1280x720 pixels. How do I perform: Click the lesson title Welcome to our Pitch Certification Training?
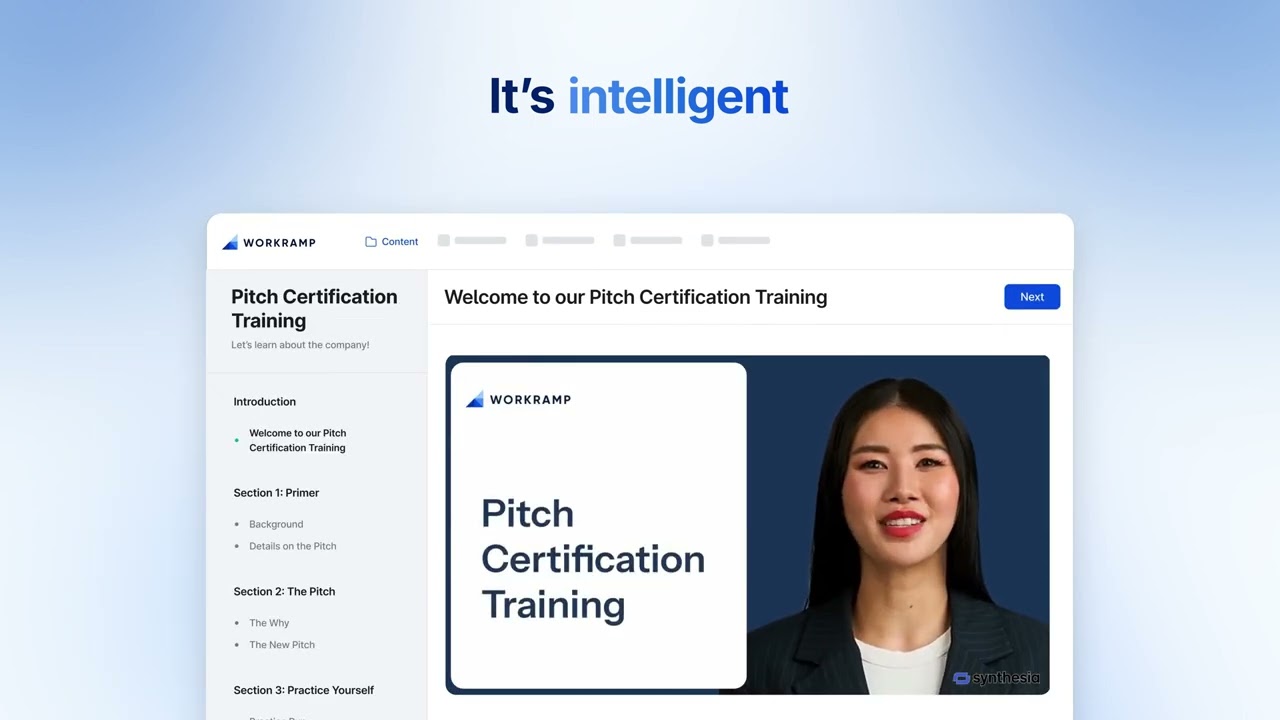(x=636, y=297)
